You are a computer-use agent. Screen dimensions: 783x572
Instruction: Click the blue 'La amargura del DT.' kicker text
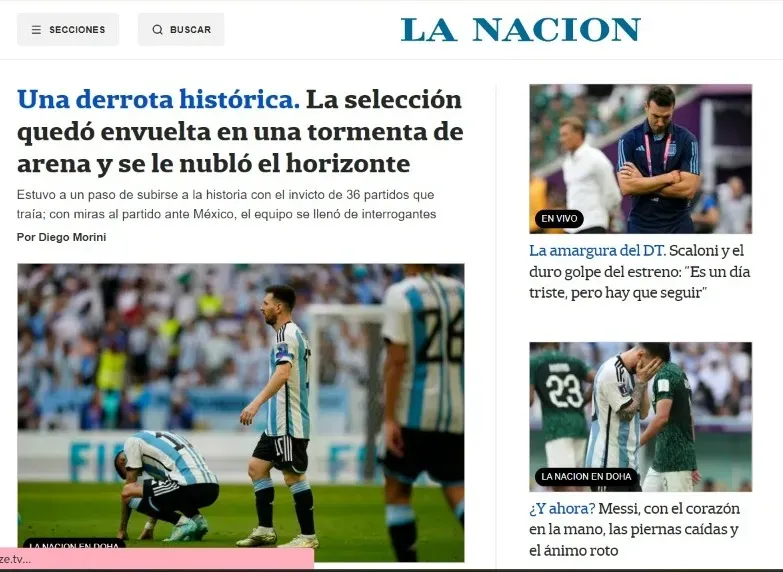pos(597,250)
